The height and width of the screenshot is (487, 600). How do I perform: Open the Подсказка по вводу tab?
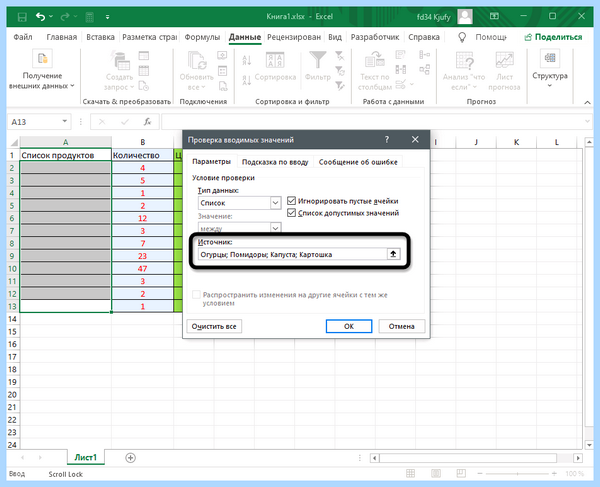click(275, 162)
